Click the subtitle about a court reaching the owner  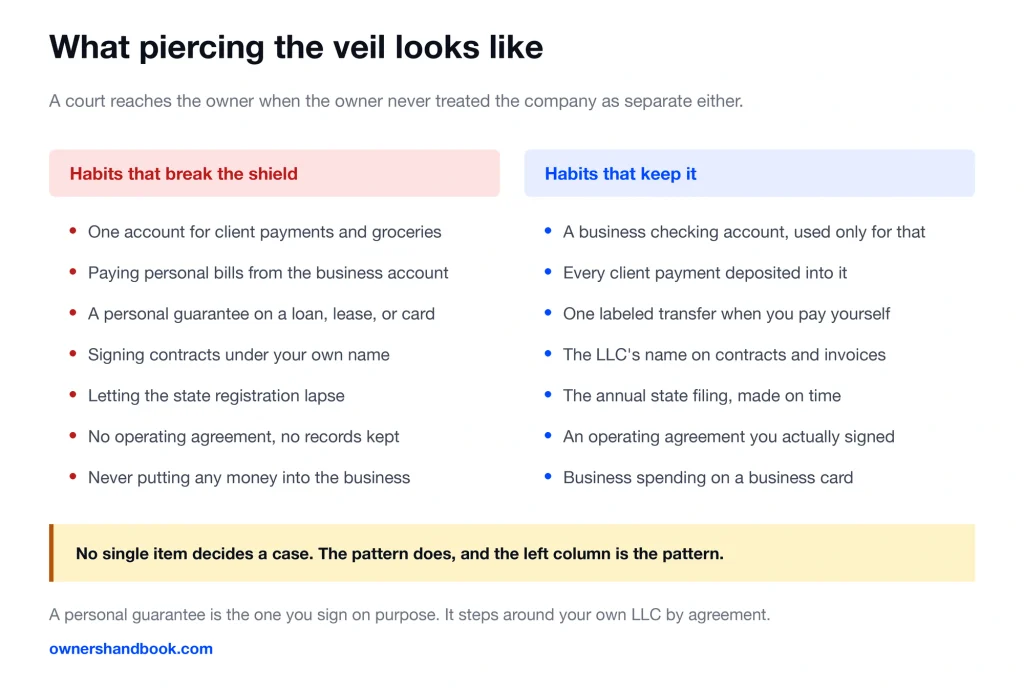(x=396, y=101)
